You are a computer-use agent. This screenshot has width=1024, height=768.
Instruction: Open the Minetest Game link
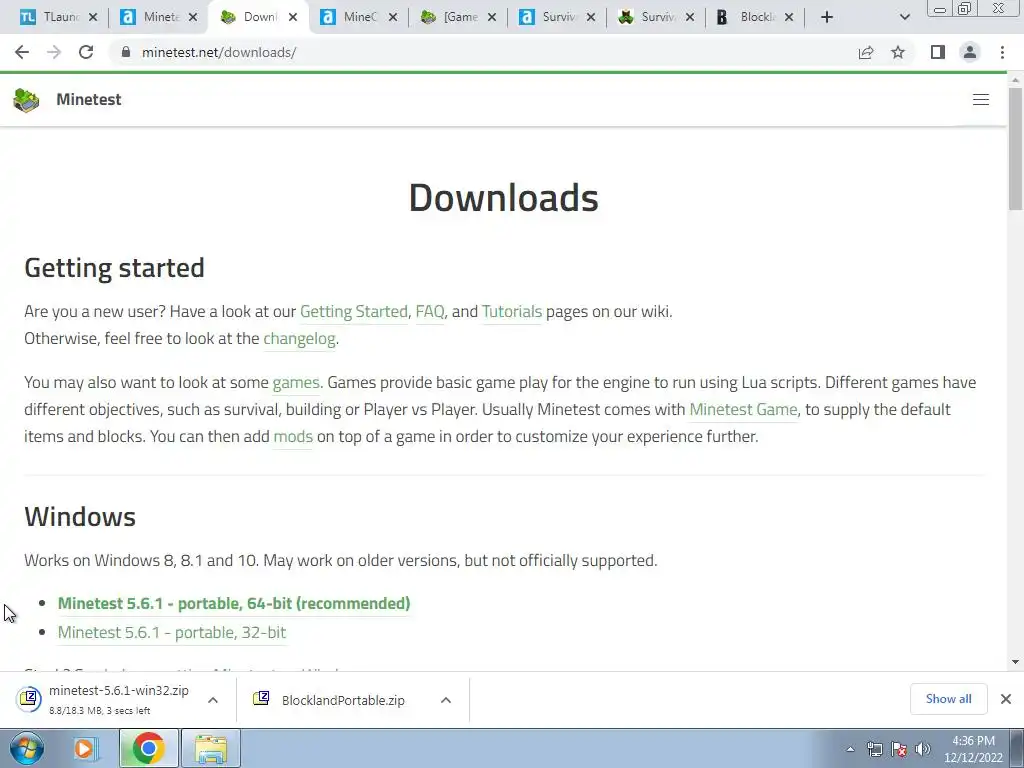point(743,409)
